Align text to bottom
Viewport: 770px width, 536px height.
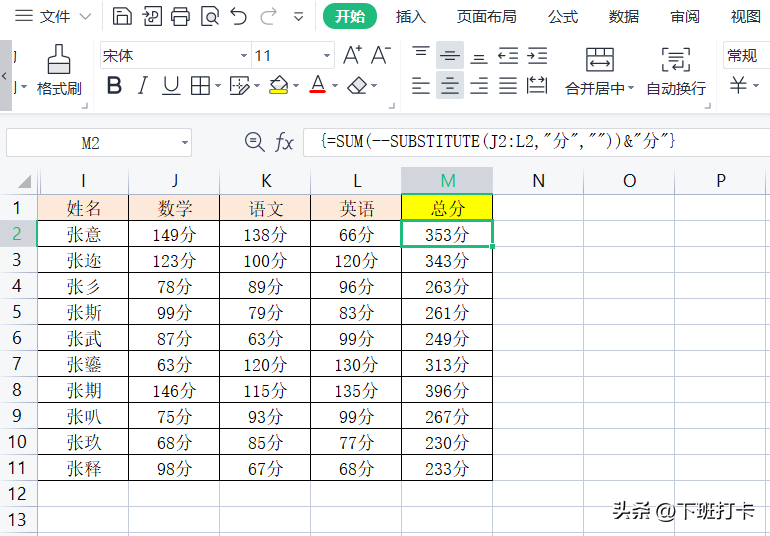(479, 55)
